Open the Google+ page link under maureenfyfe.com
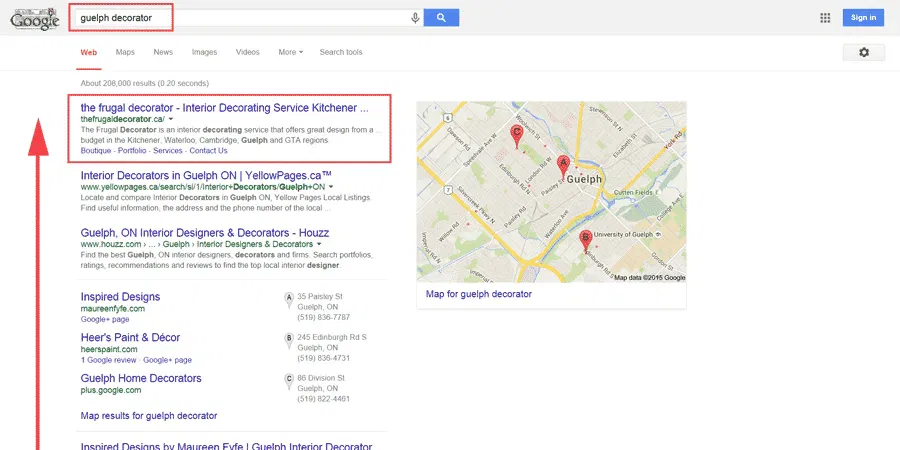The width and height of the screenshot is (900, 450). tap(105, 319)
